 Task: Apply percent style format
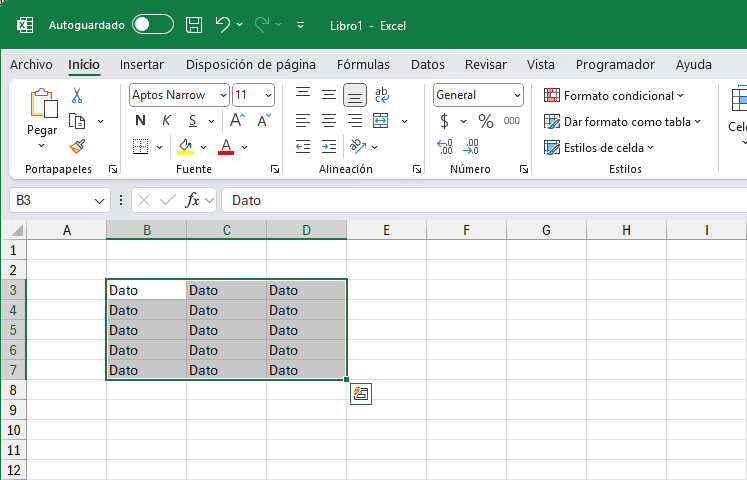tap(486, 121)
